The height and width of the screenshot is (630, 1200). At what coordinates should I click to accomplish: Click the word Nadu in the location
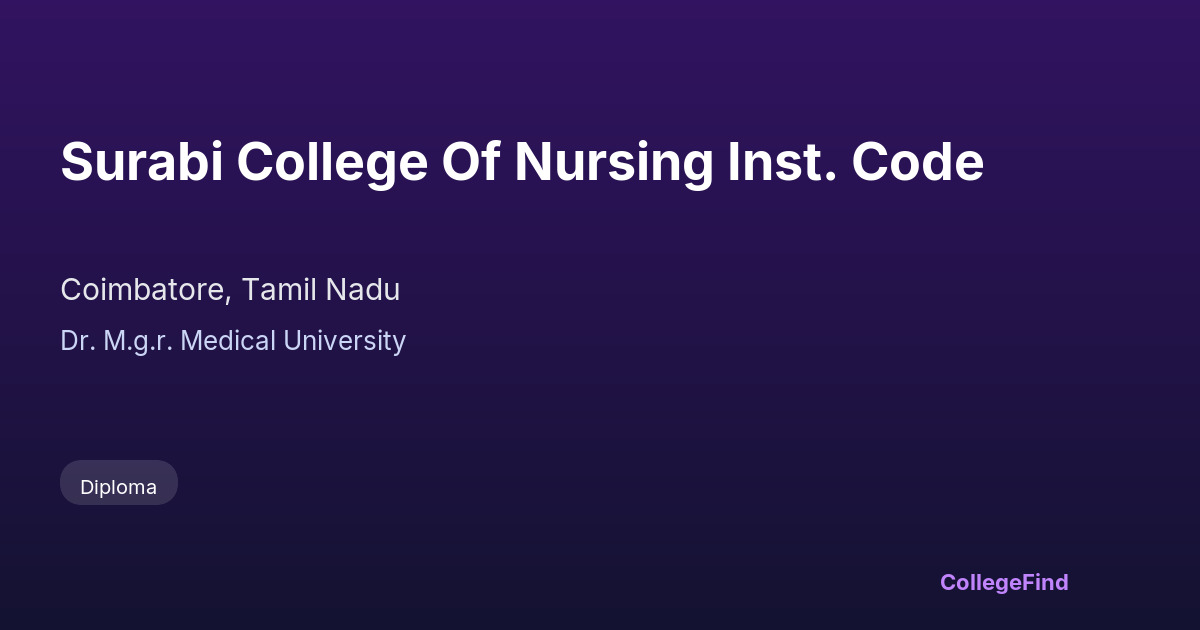click(x=362, y=290)
